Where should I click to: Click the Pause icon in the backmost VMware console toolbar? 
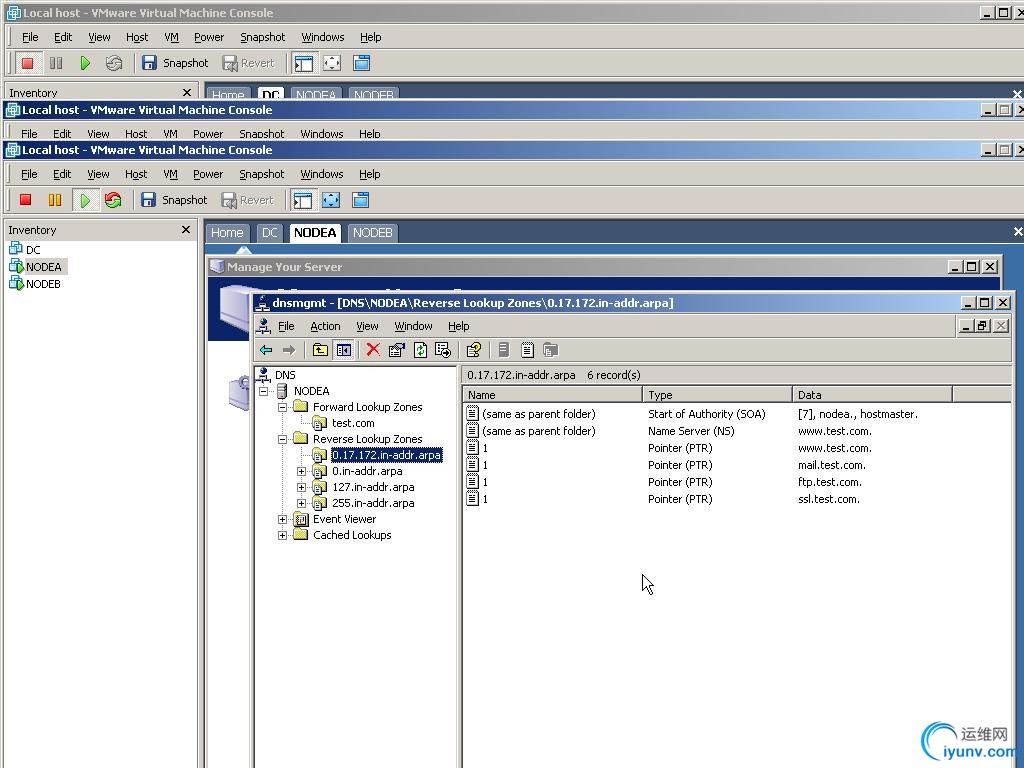click(x=56, y=63)
